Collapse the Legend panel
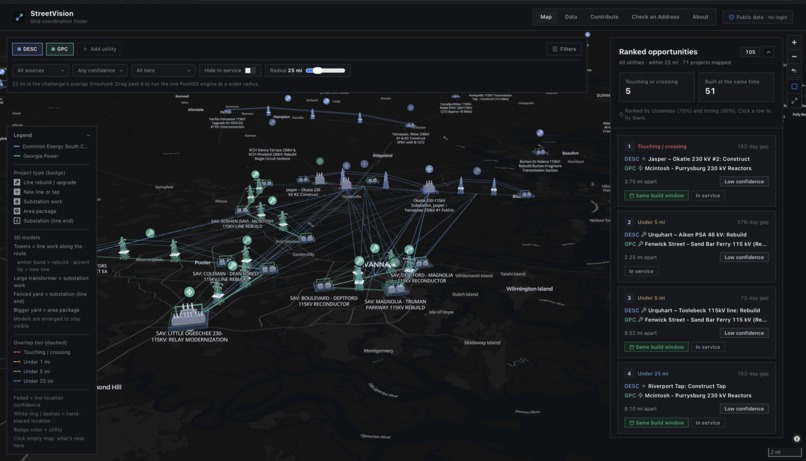 point(88,135)
